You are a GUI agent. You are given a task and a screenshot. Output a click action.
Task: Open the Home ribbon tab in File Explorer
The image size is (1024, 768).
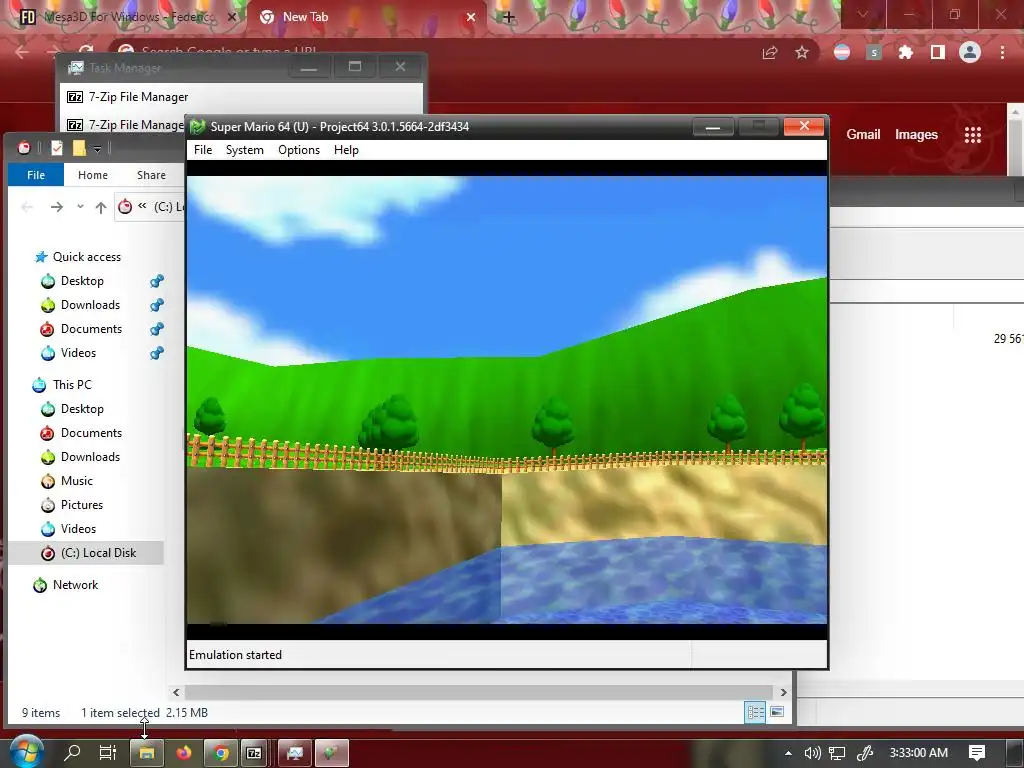tap(93, 175)
